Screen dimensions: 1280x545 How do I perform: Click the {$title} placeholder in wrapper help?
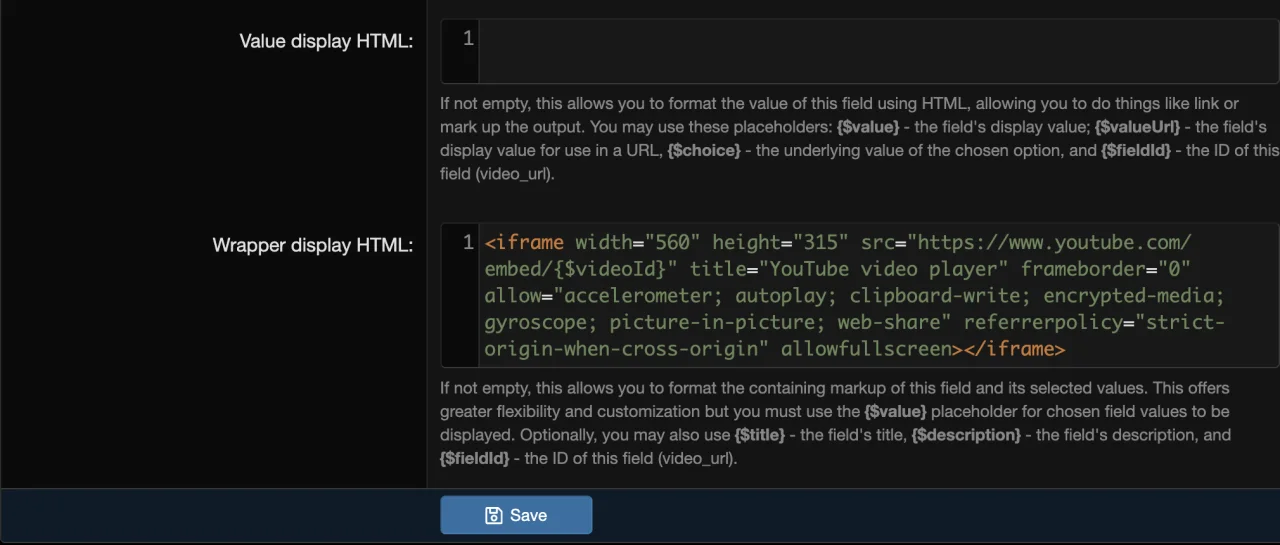(x=759, y=435)
